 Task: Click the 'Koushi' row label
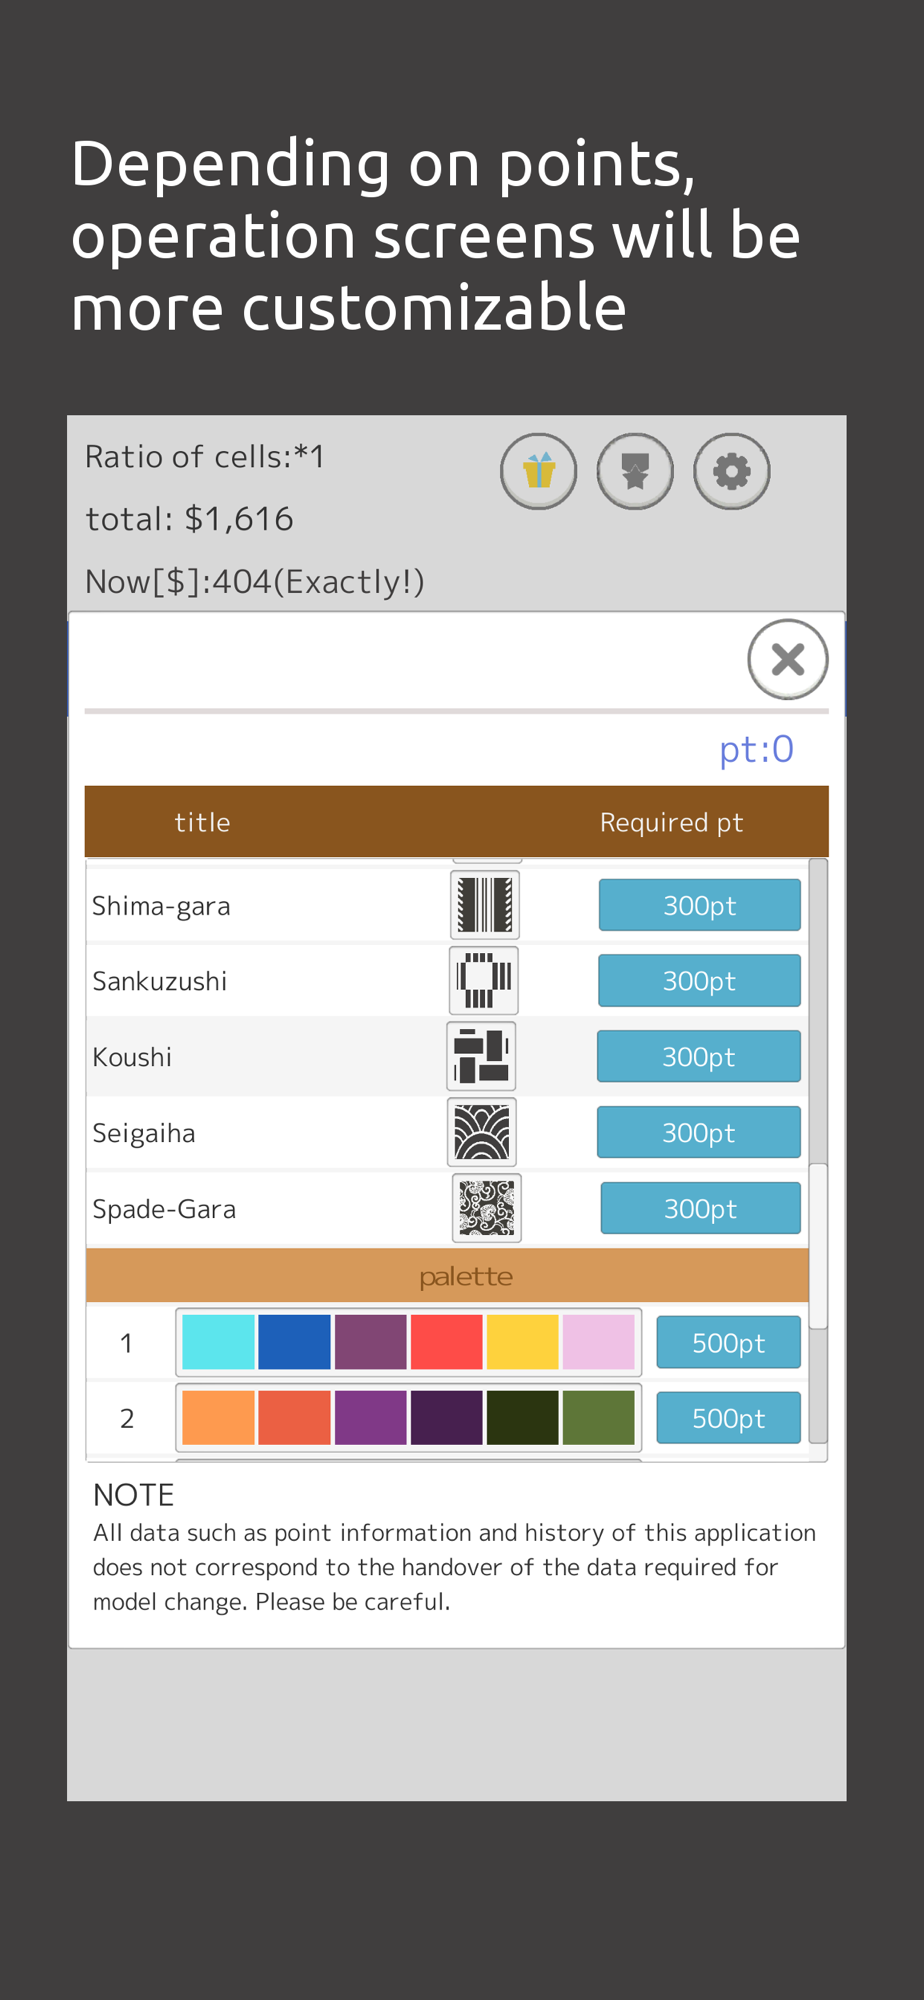(x=132, y=1057)
